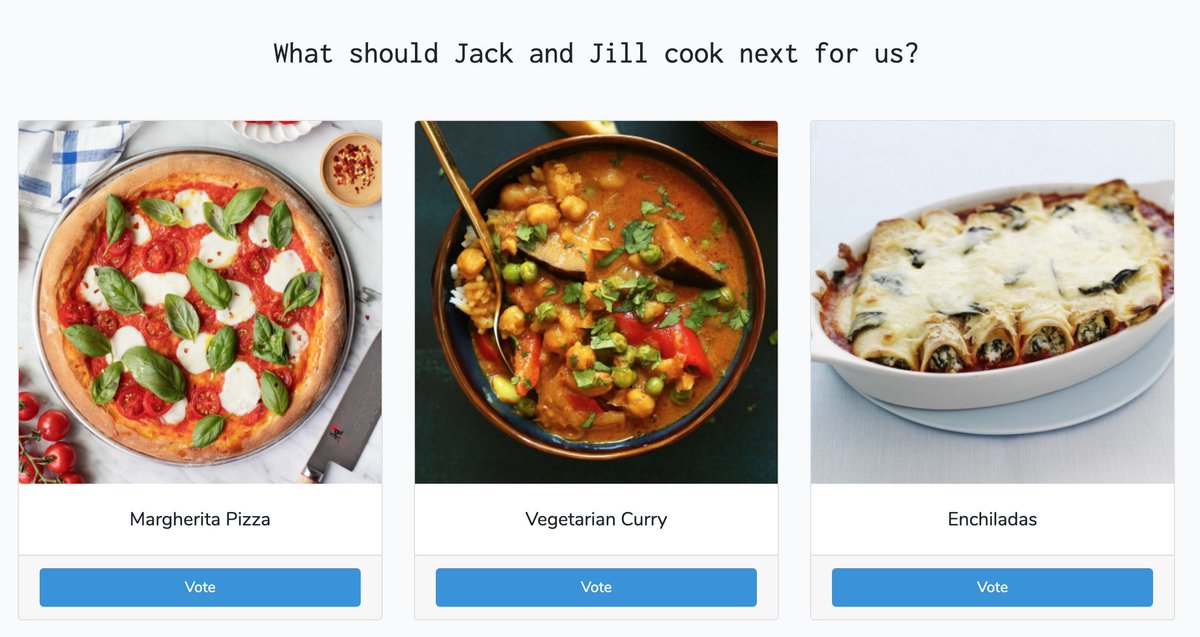Click the Margherita Pizza title text

coord(200,519)
